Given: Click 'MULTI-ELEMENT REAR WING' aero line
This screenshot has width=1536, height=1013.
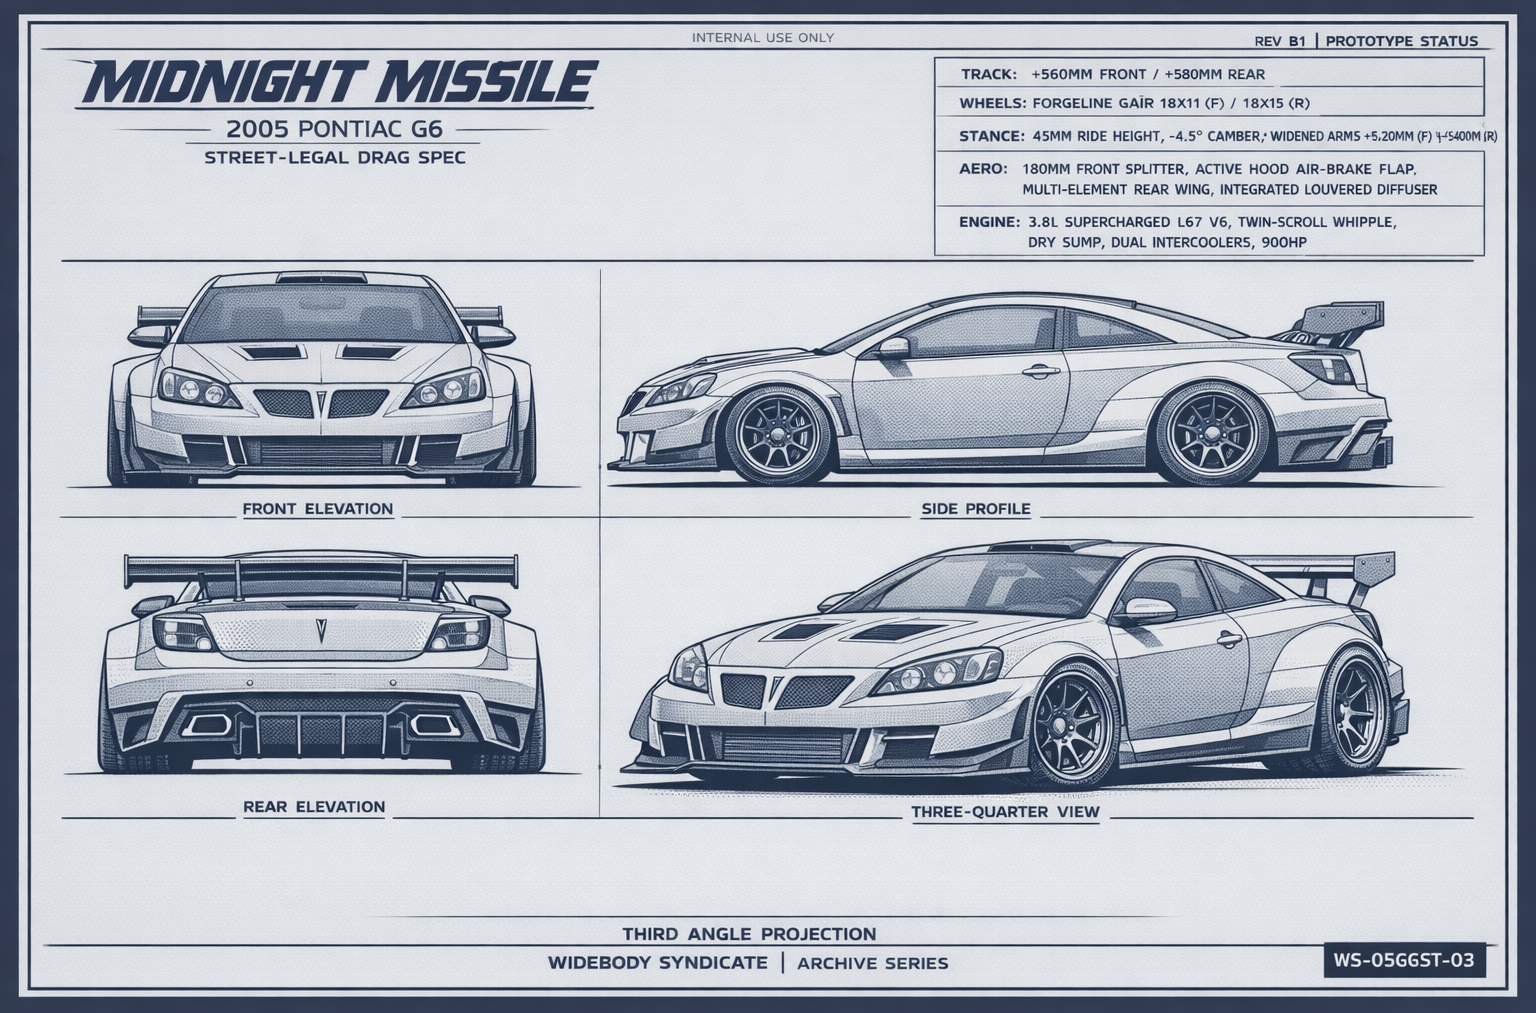Looking at the screenshot, I should pyautogui.click(x=1229, y=189).
